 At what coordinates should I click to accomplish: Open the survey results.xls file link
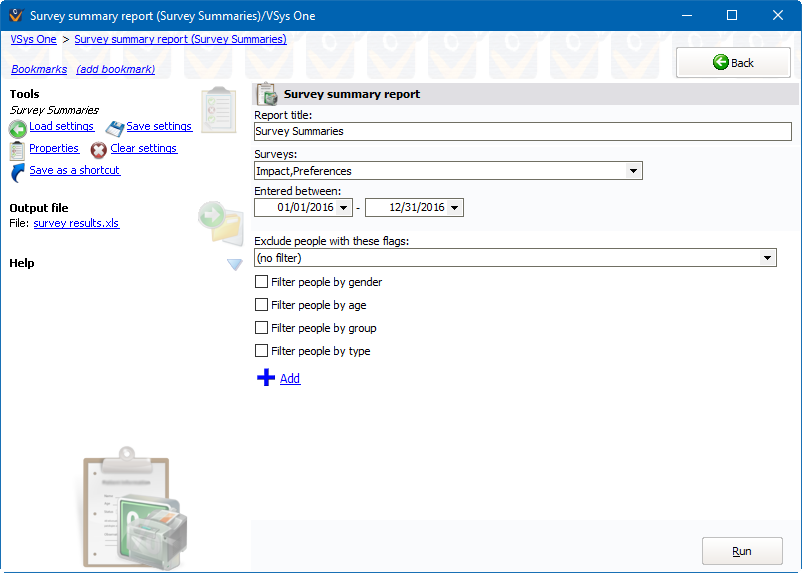point(77,223)
